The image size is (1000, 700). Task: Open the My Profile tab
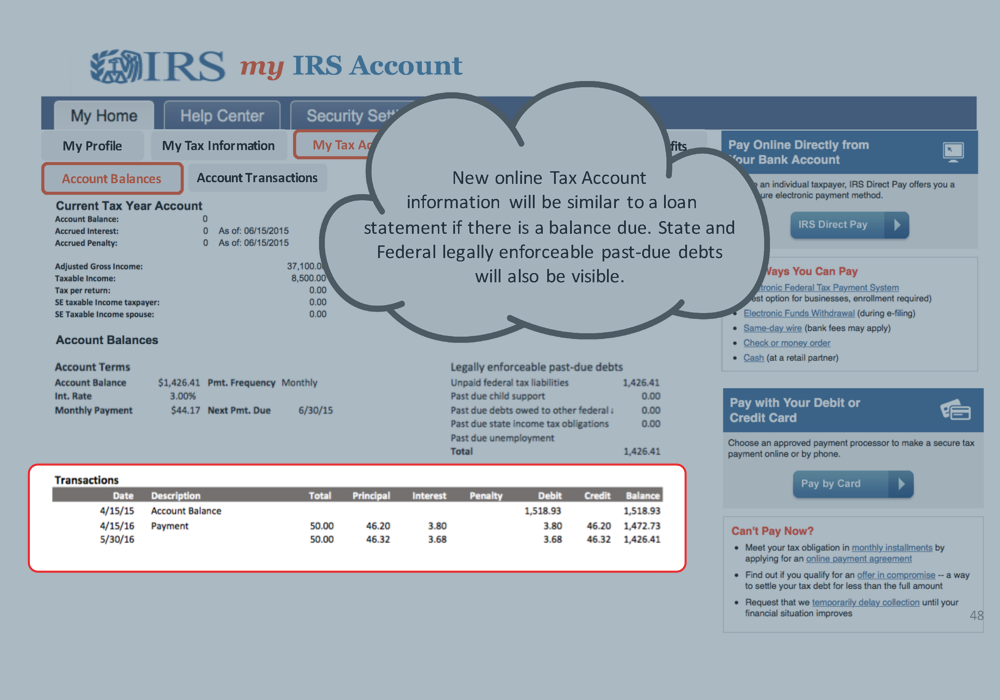92,146
